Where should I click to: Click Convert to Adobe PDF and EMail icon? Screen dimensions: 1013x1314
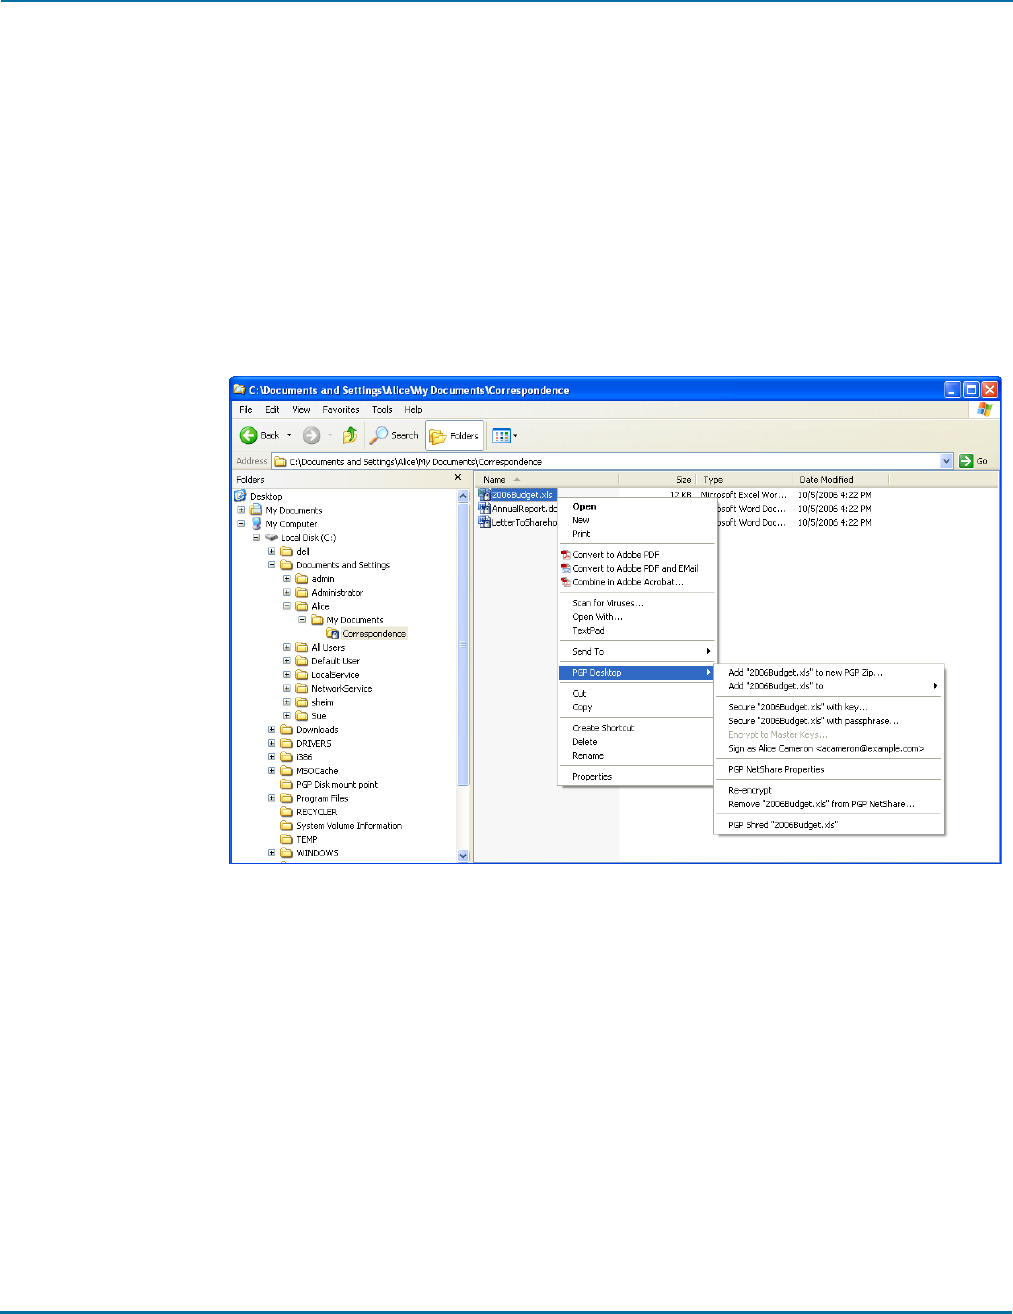pyautogui.click(x=565, y=568)
